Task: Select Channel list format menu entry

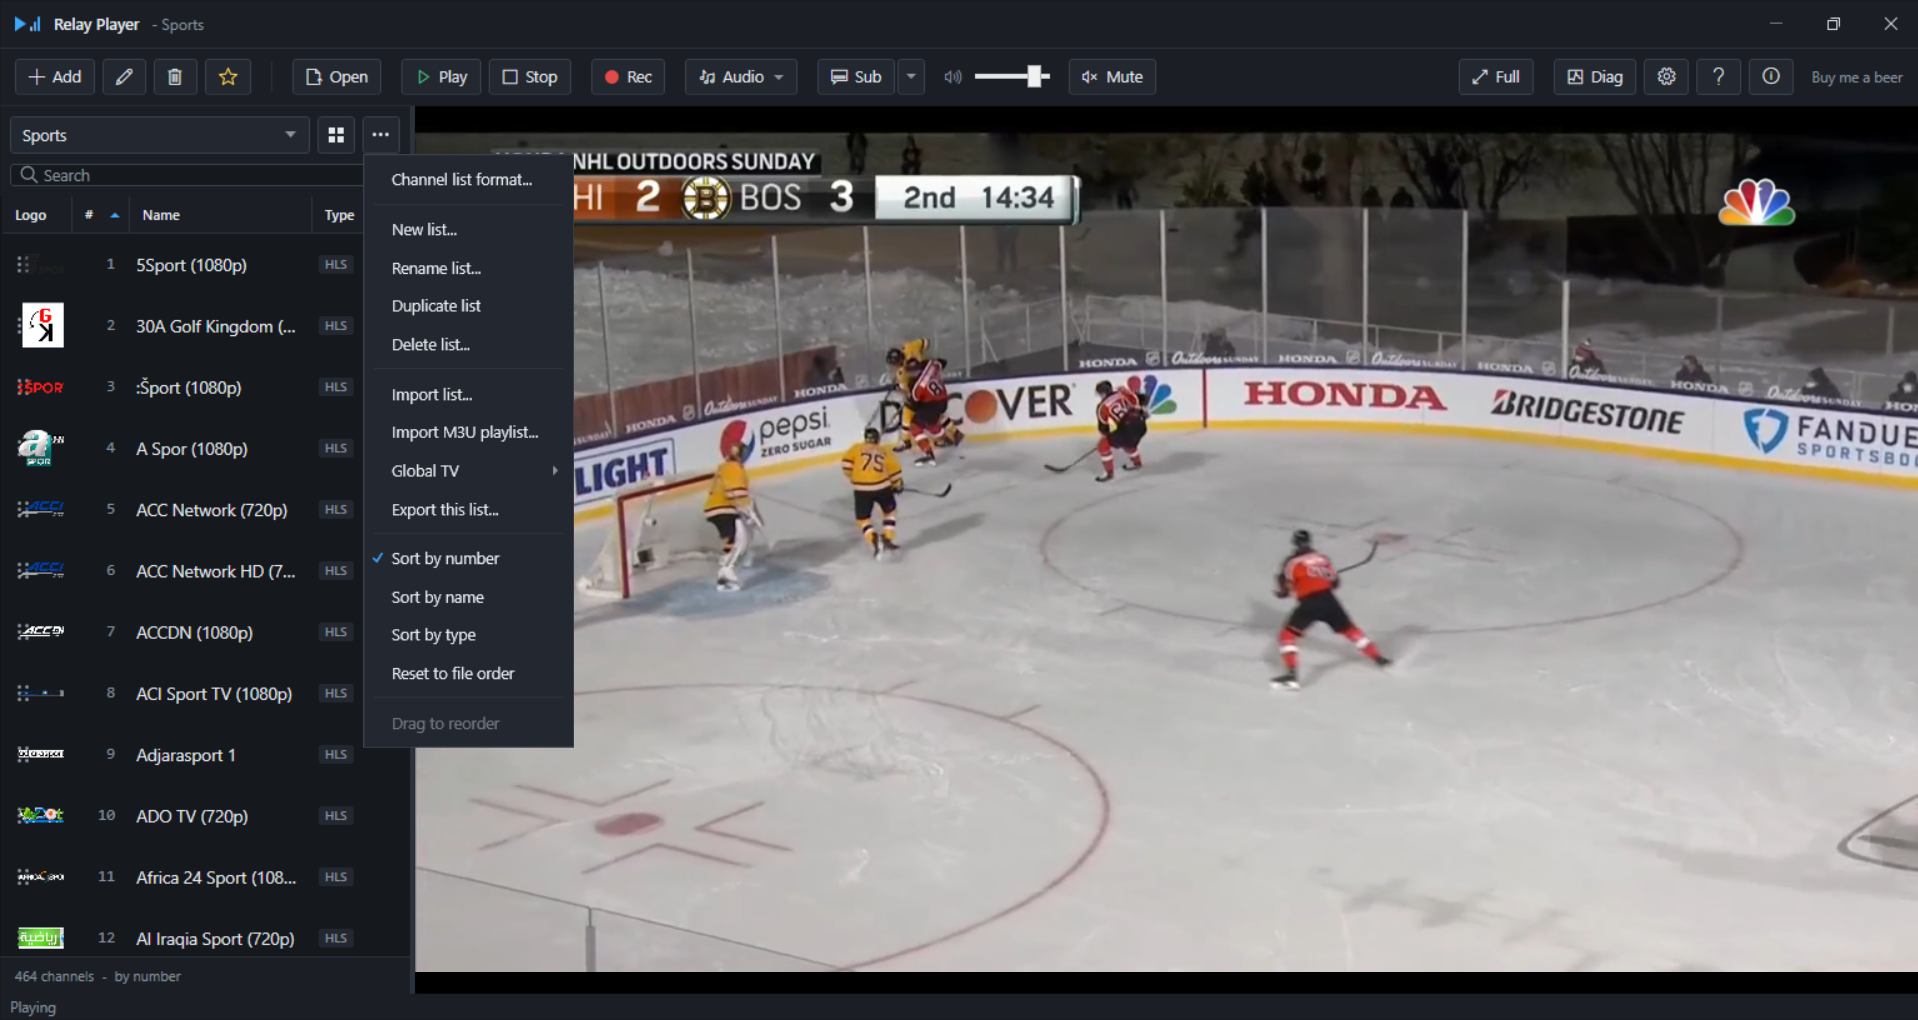Action: tap(468, 180)
